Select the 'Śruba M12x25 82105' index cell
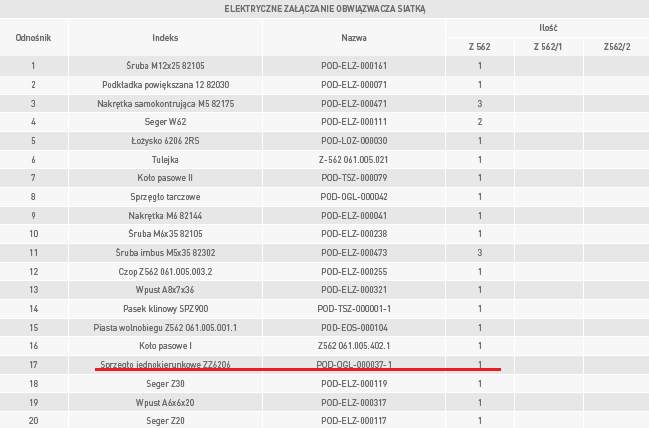This screenshot has width=649, height=428. (165, 66)
